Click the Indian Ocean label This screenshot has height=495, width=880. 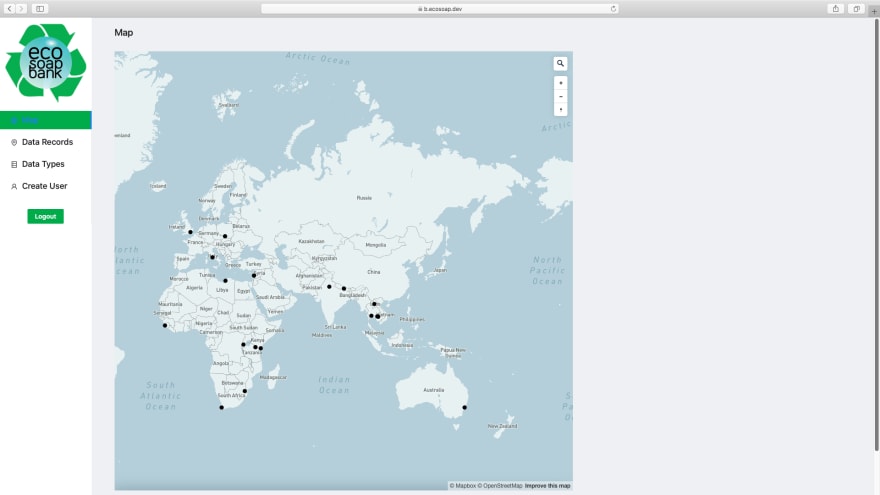coord(334,385)
